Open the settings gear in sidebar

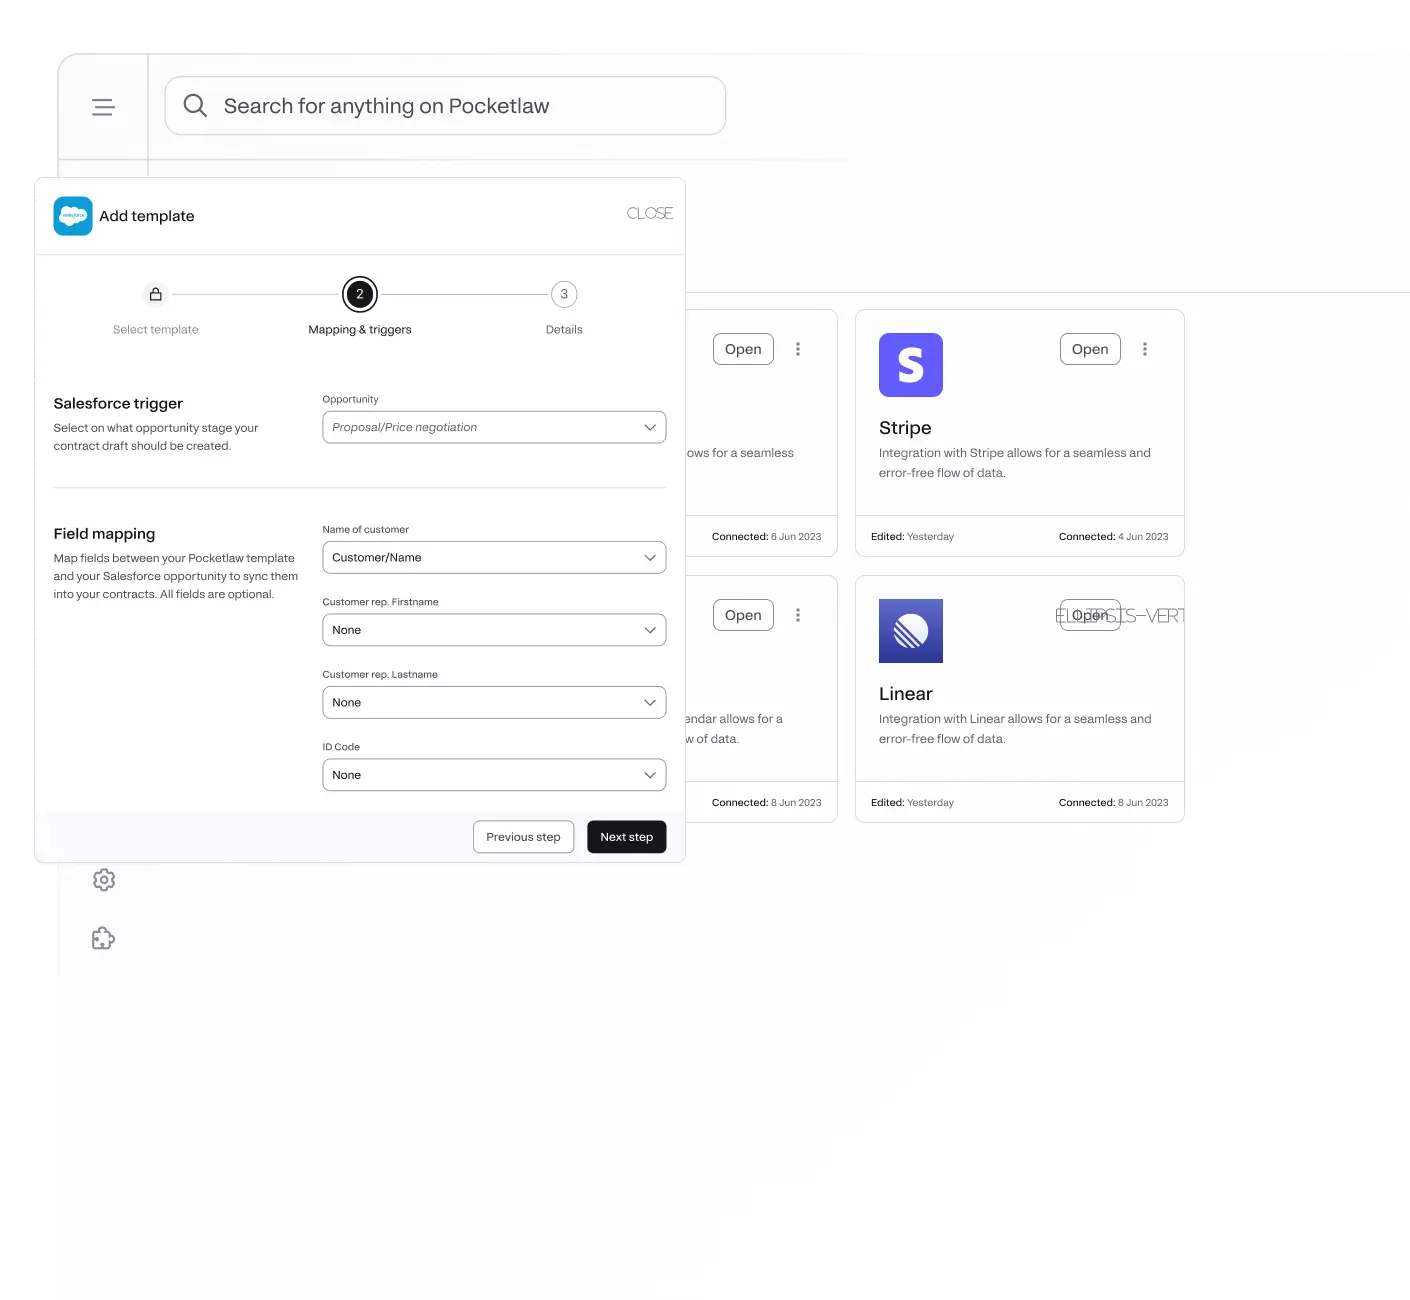pos(104,880)
